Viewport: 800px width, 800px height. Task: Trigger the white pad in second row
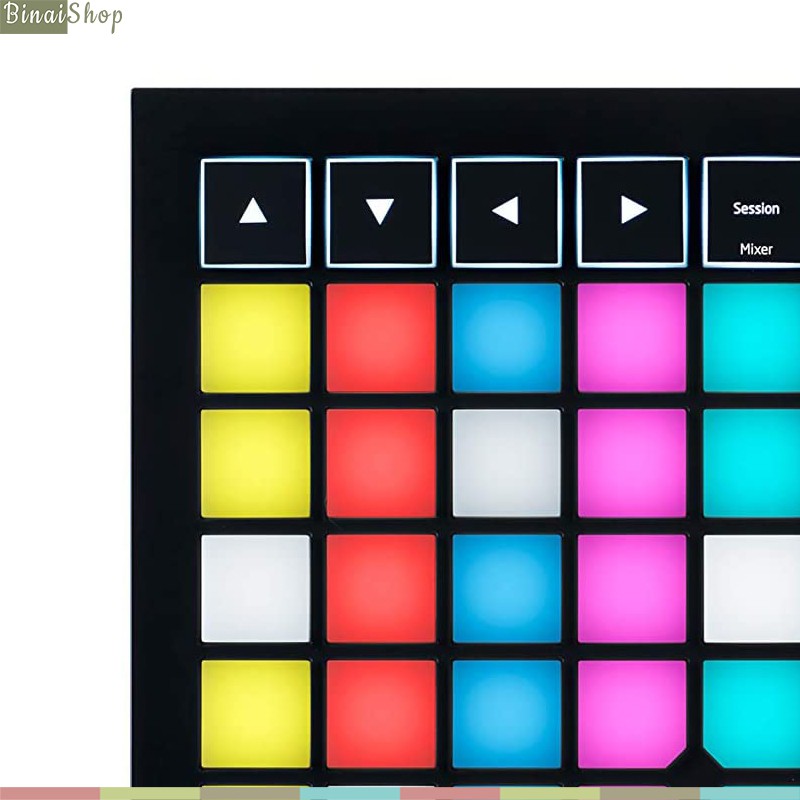[x=507, y=463]
